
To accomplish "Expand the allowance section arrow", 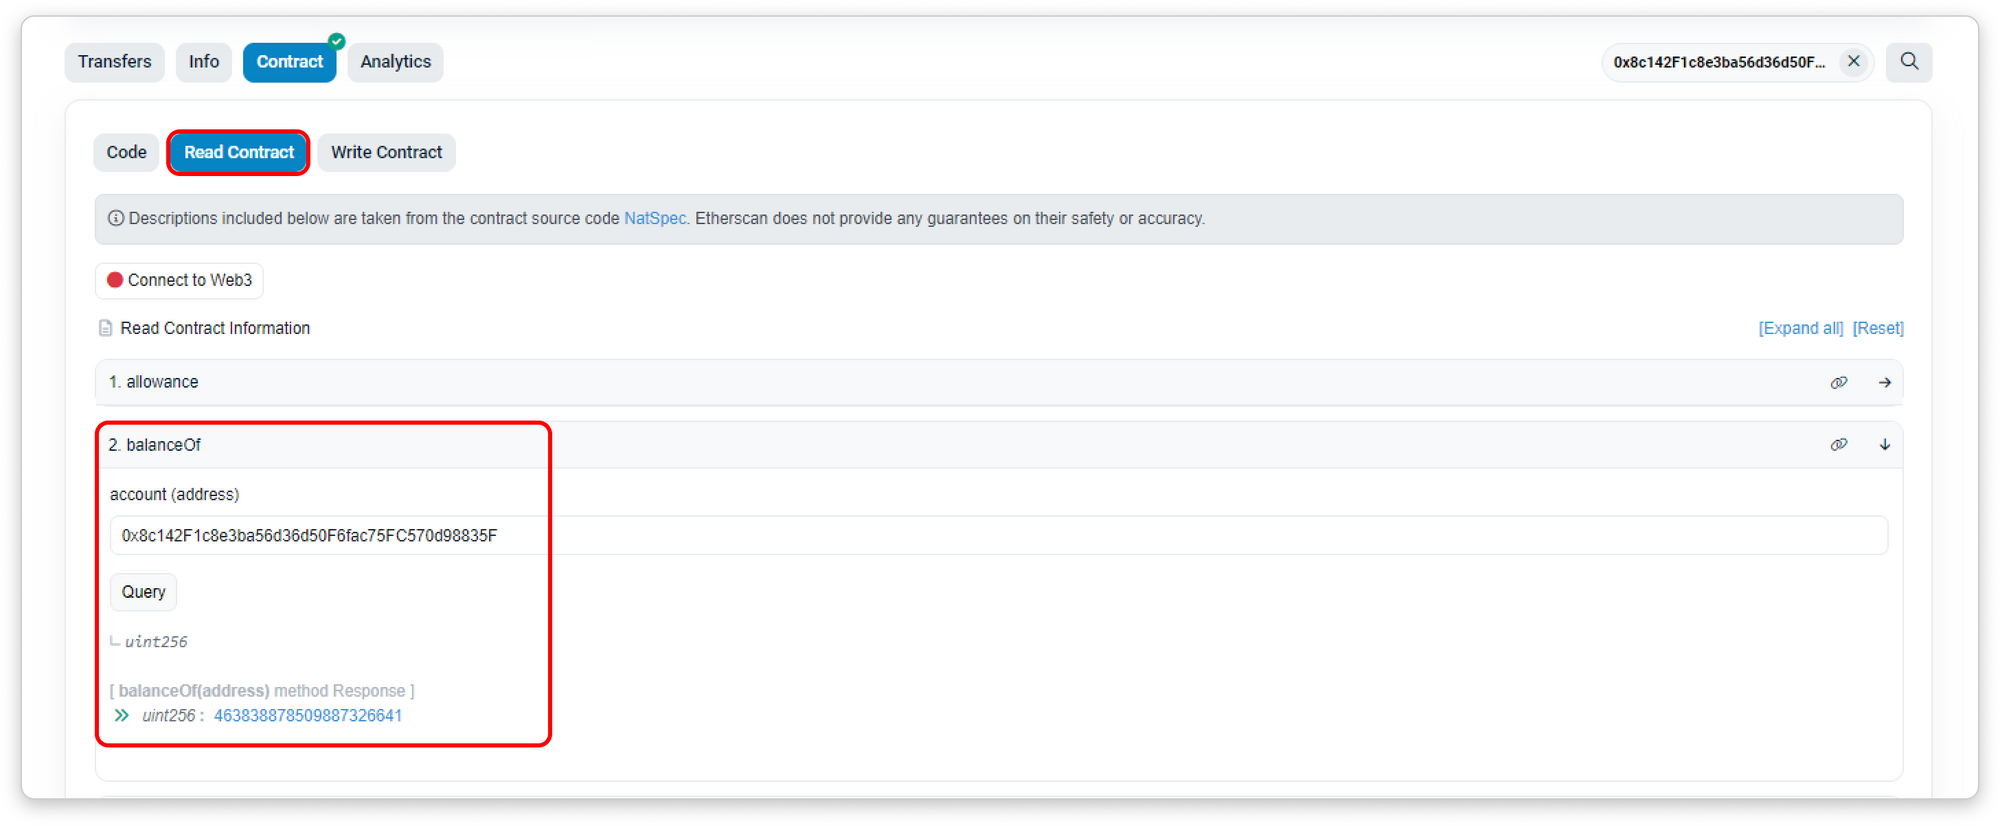I will (1884, 383).
